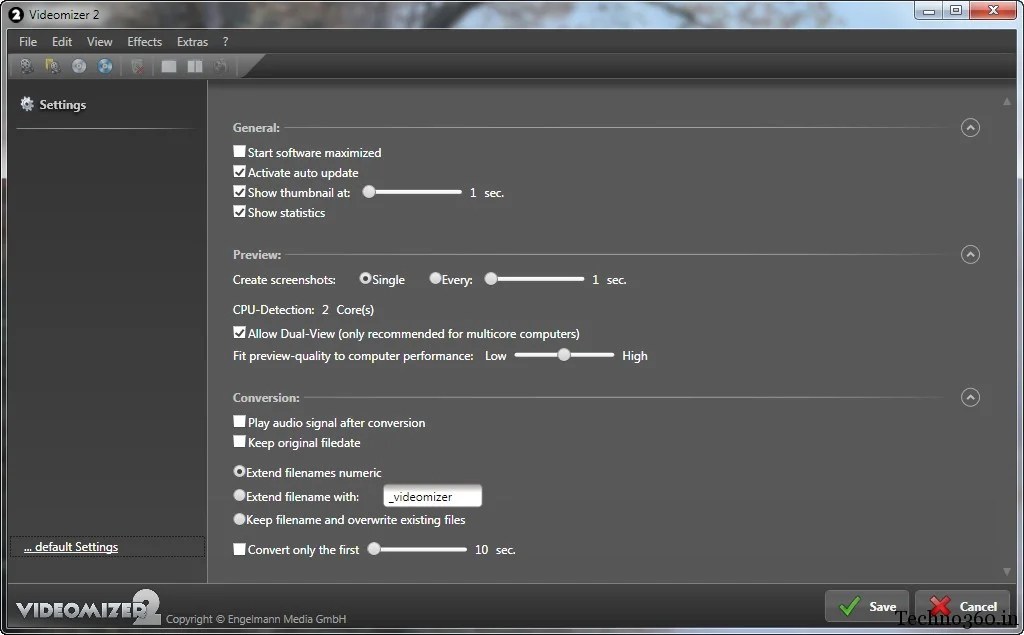Image resolution: width=1024 pixels, height=635 pixels.
Task: Click the settings panel scroll down arrow
Action: (x=1007, y=572)
